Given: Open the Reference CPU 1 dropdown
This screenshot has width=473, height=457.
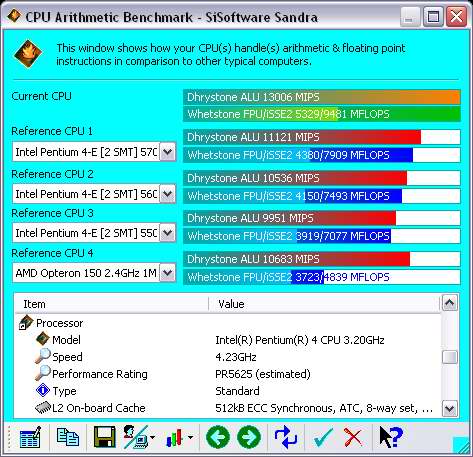Looking at the screenshot, I should [x=167, y=152].
